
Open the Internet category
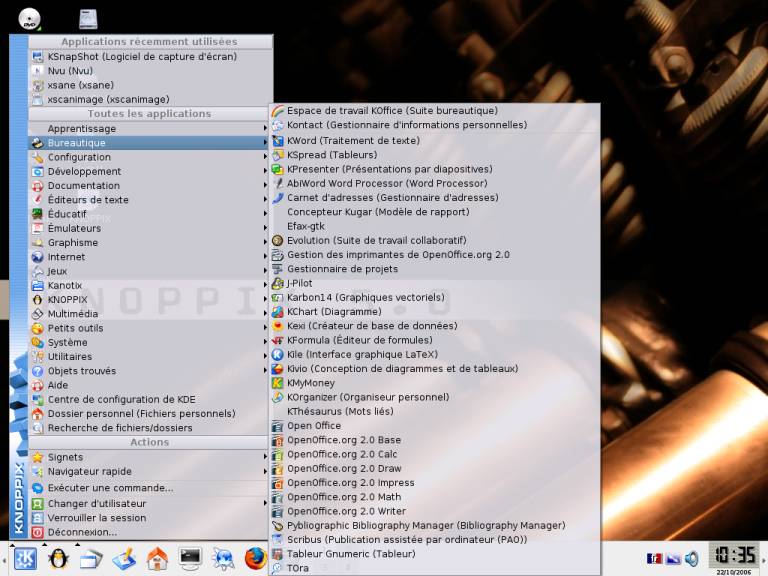(149, 257)
